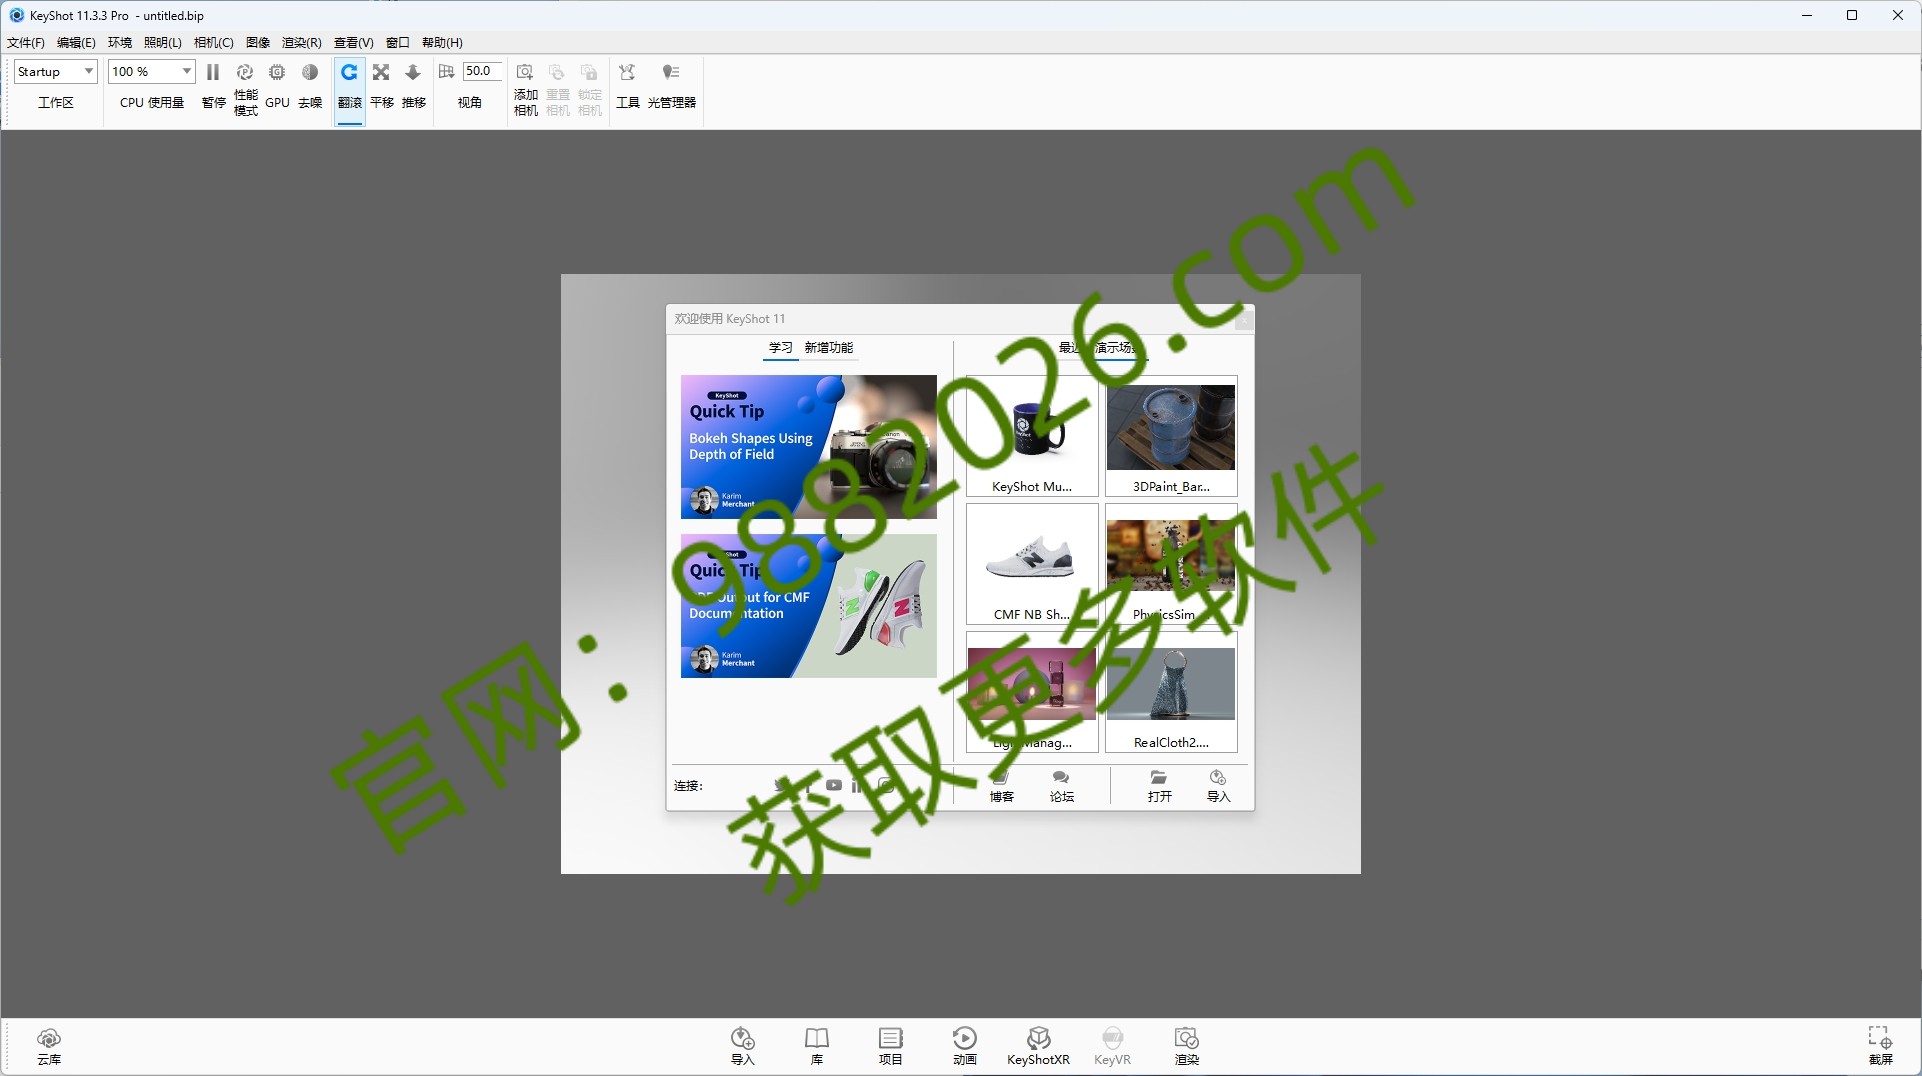This screenshot has height=1076, width=1922.
Task: Click the 论坛 forum button
Action: pyautogui.click(x=1062, y=787)
